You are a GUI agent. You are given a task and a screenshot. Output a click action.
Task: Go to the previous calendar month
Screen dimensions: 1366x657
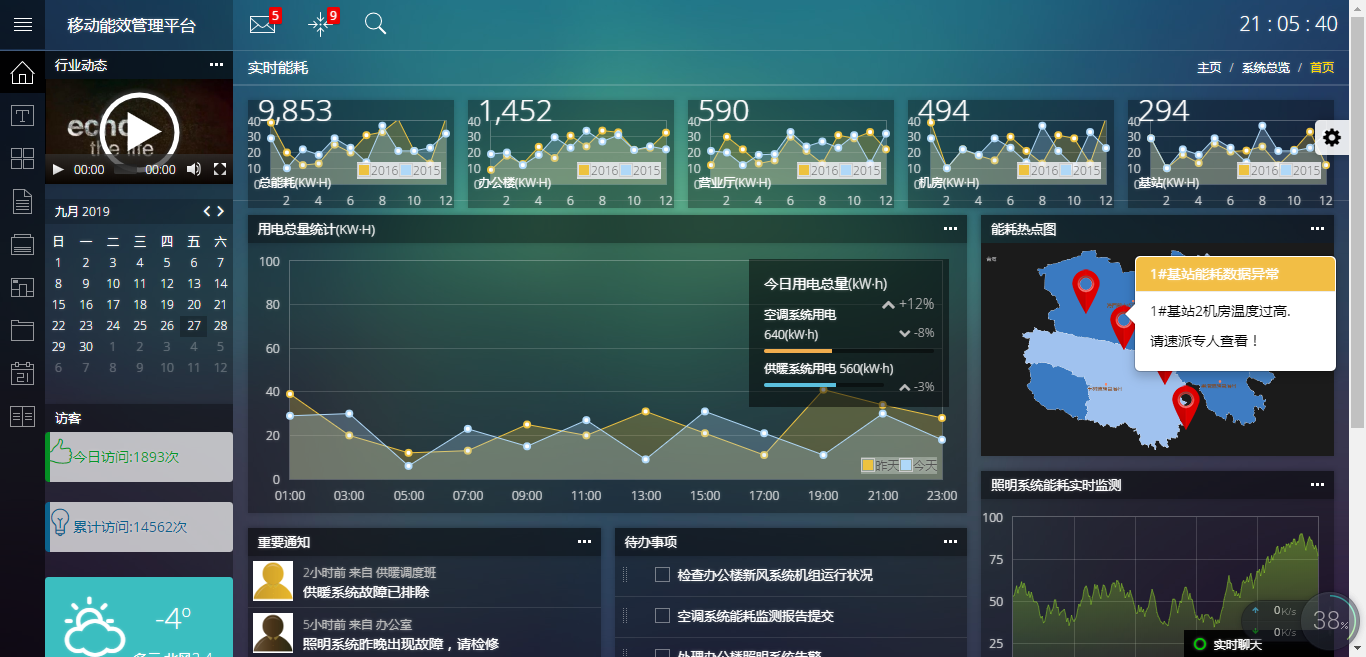207,211
